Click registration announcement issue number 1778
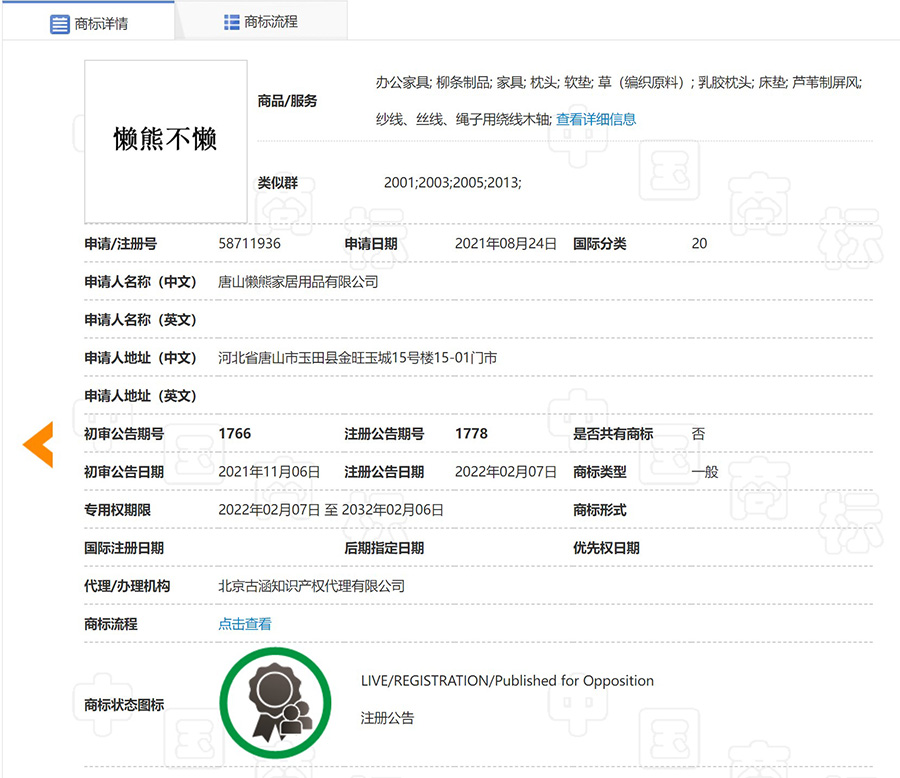This screenshot has width=900, height=778. point(471,434)
